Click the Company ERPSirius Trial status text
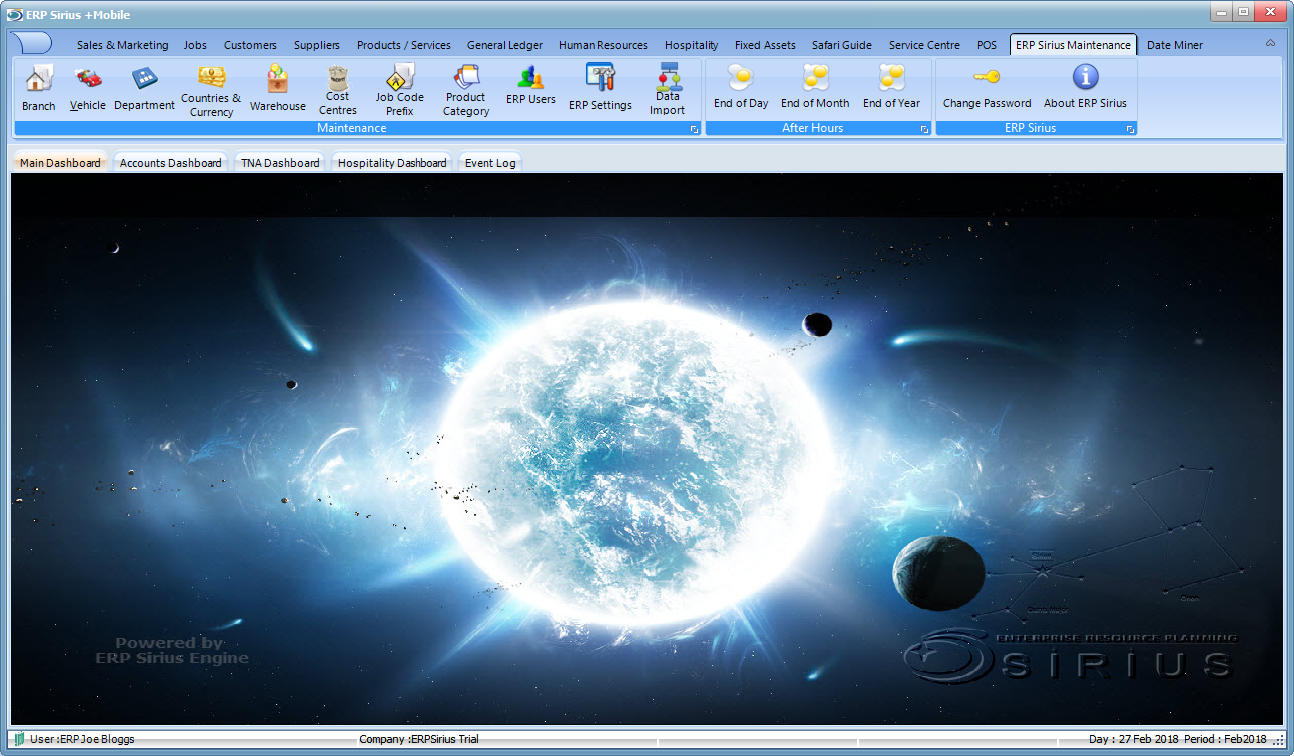The image size is (1294, 756). coord(419,739)
